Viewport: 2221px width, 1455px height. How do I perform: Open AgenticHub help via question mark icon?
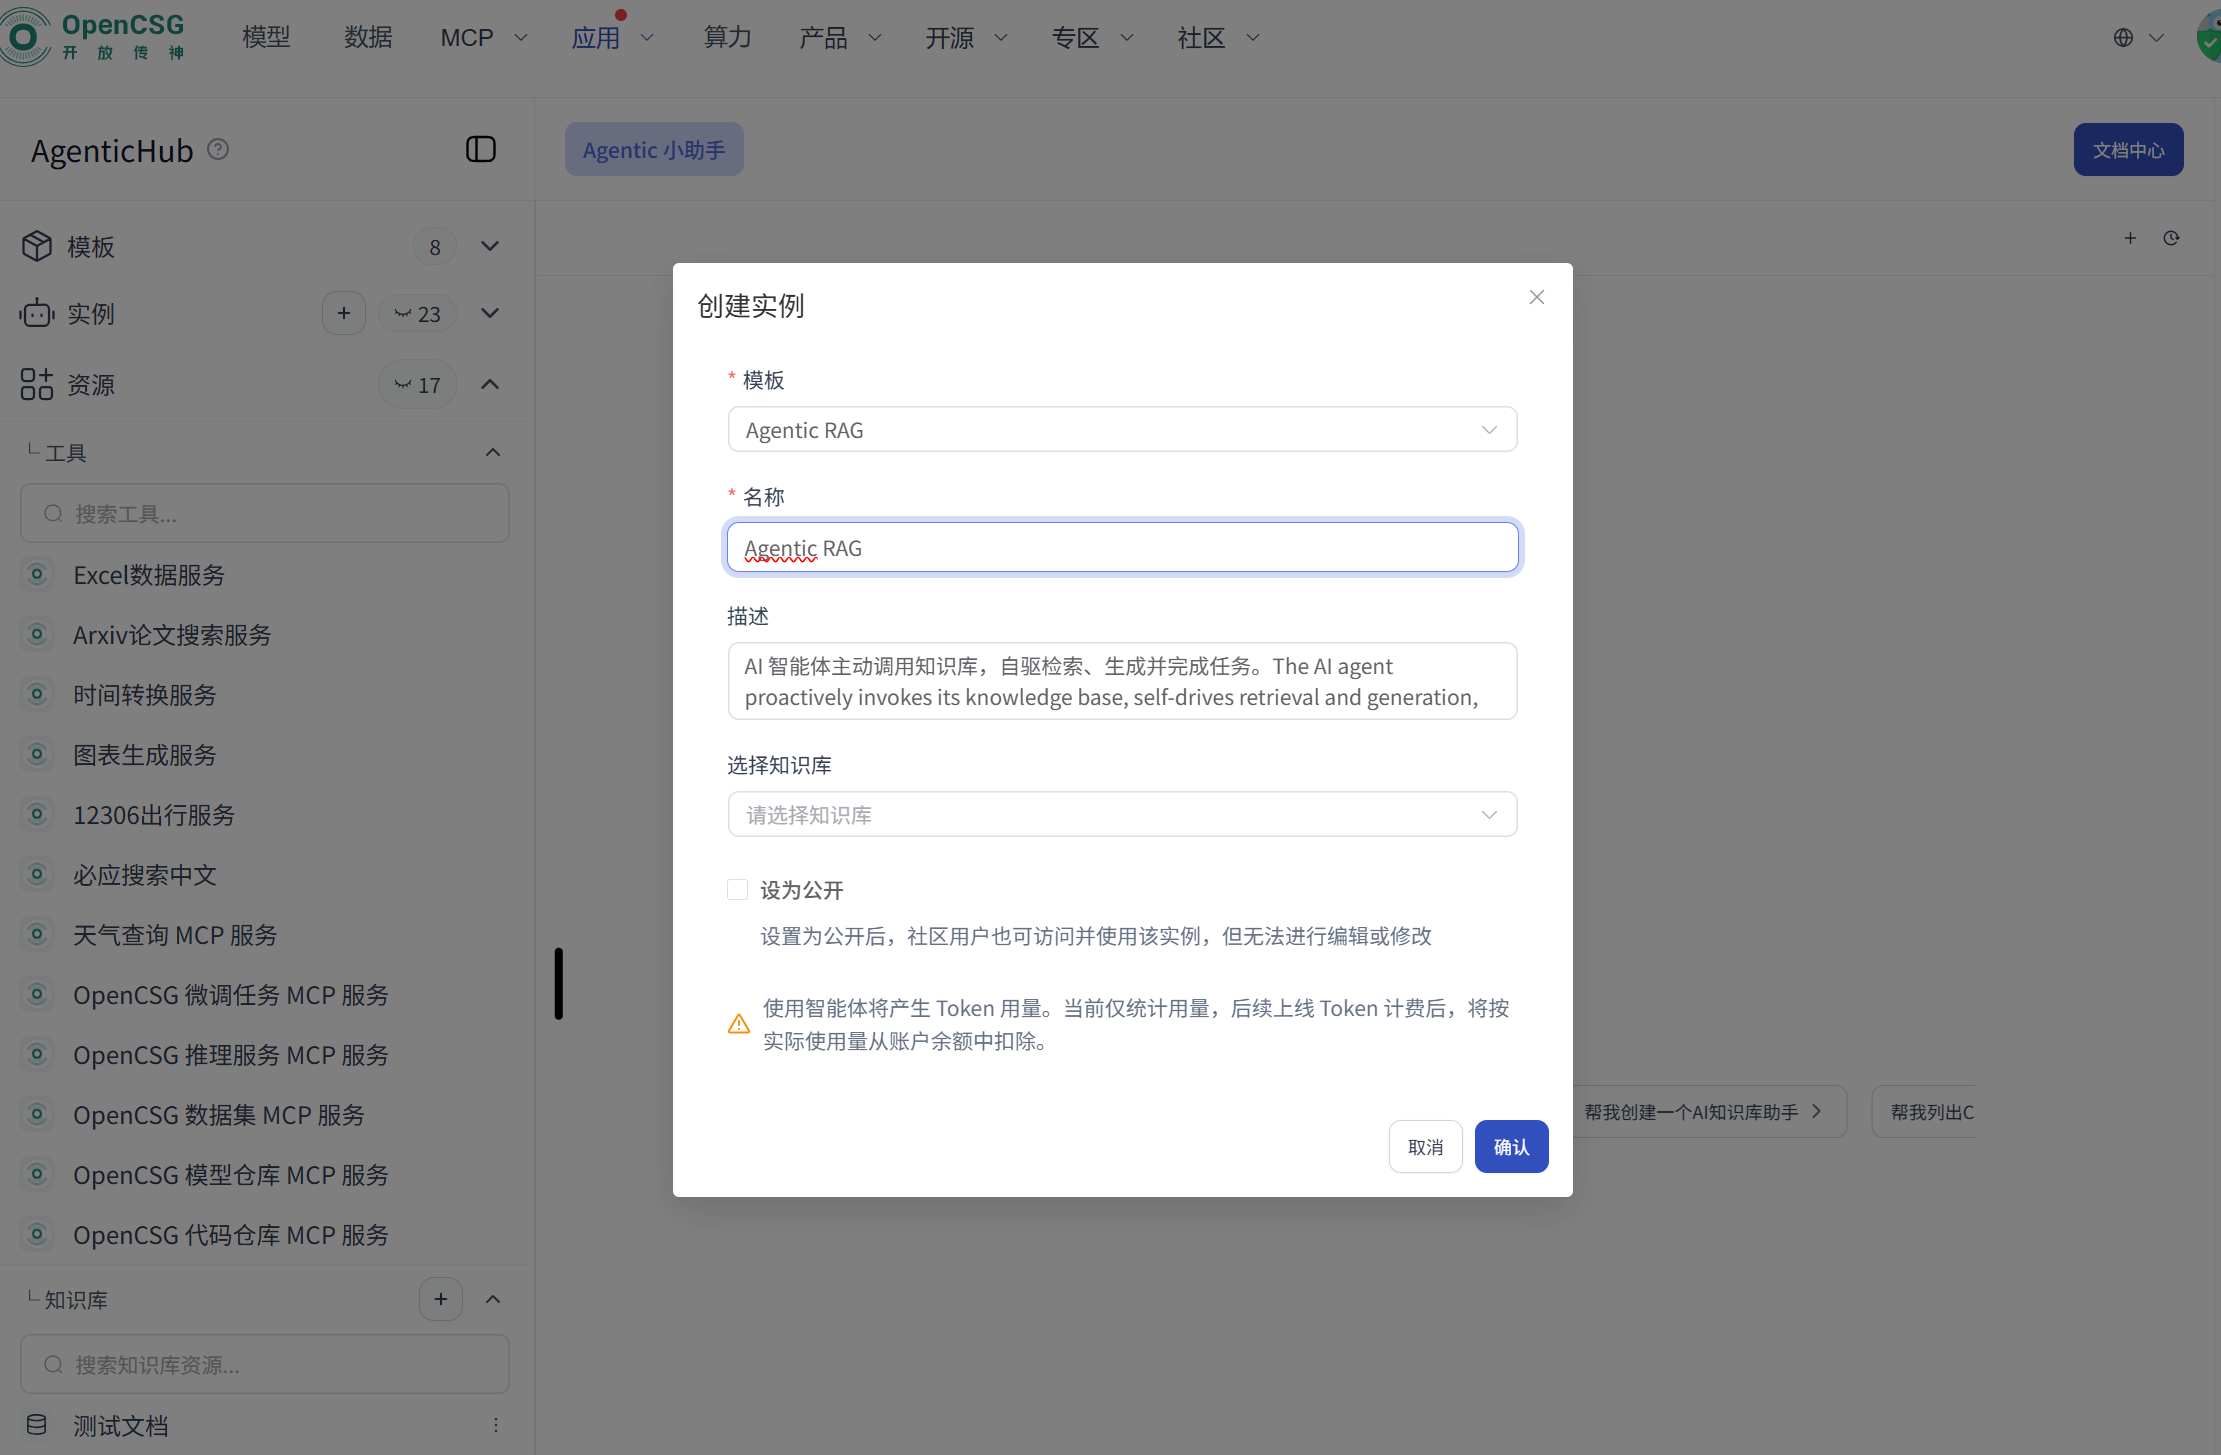pos(217,148)
